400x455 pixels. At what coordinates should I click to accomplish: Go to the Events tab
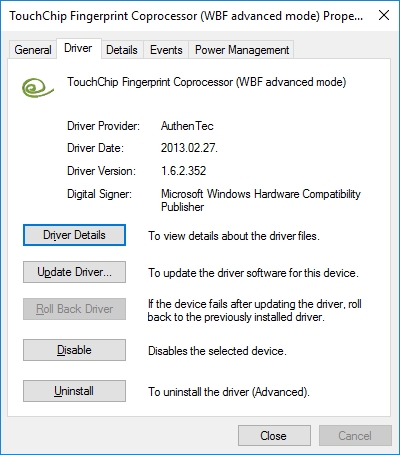pyautogui.click(x=166, y=50)
